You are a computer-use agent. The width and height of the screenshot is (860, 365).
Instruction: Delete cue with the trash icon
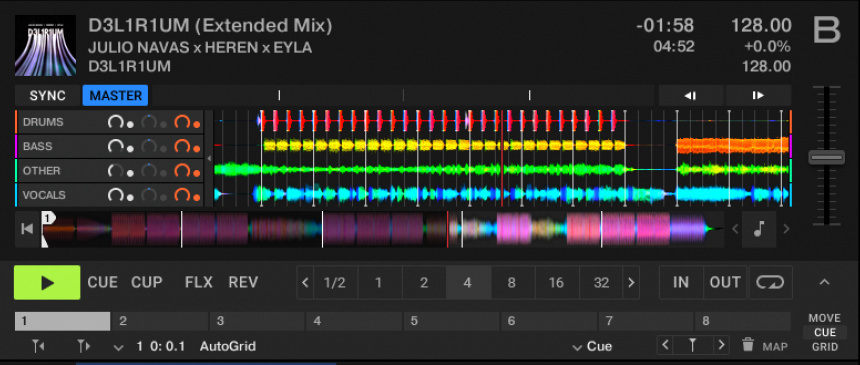tap(748, 345)
